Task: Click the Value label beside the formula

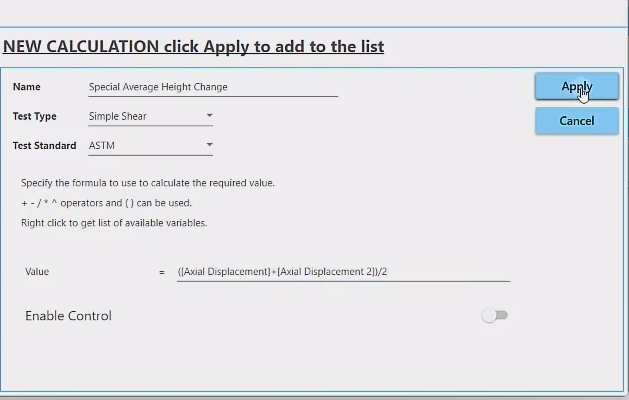Action: click(x=37, y=272)
